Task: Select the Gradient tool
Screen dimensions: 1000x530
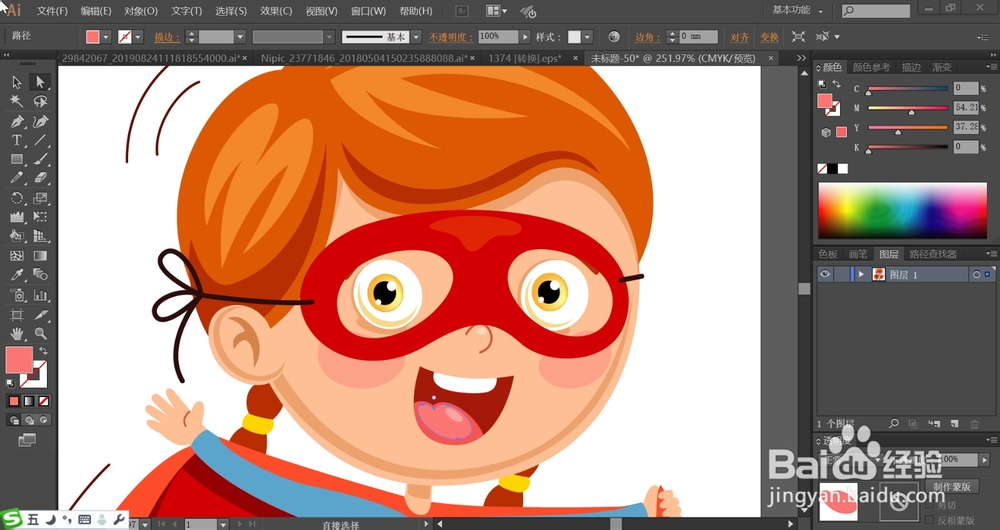Action: click(x=40, y=256)
